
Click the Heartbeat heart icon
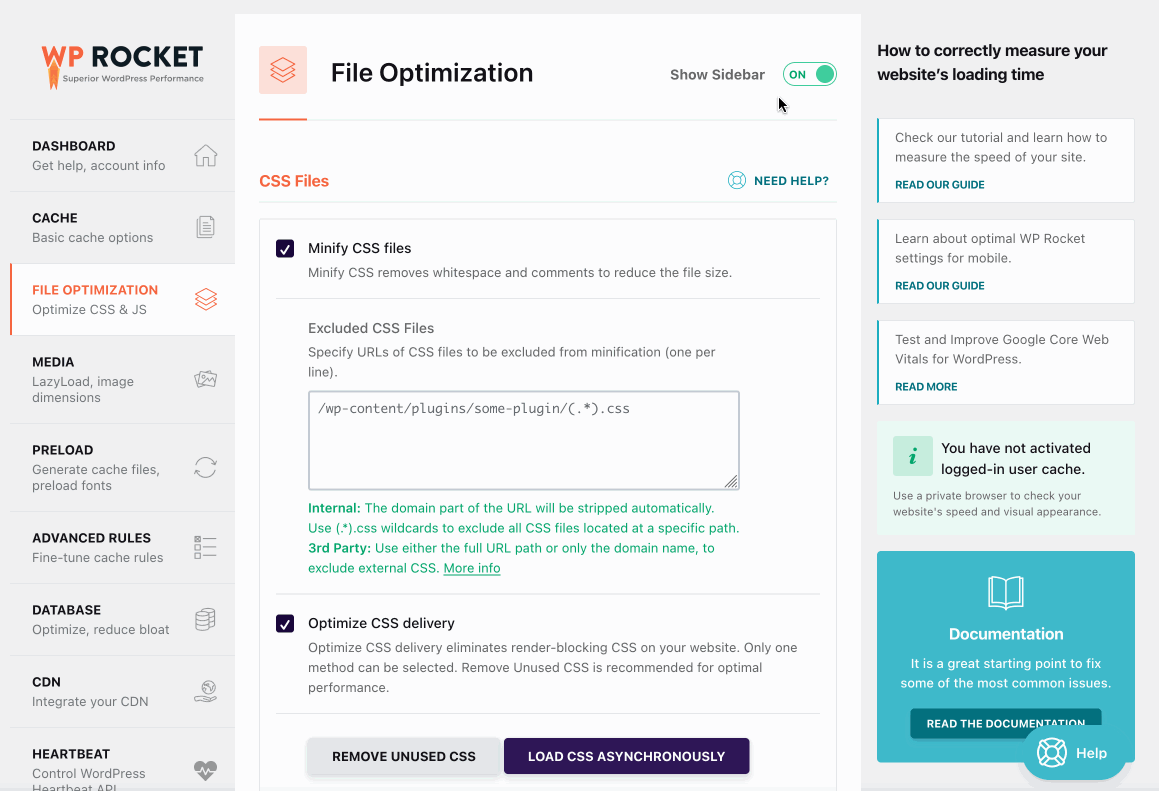pyautogui.click(x=205, y=770)
